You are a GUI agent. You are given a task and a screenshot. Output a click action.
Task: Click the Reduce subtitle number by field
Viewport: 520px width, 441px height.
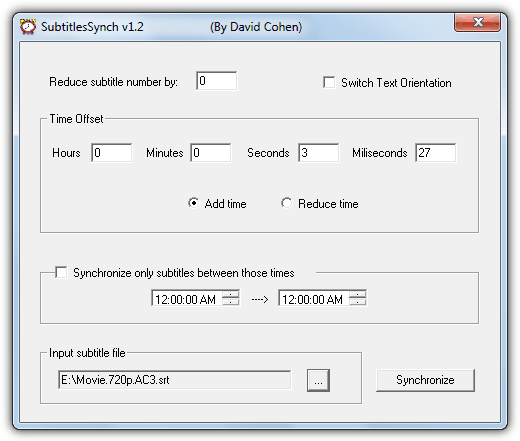click(217, 81)
